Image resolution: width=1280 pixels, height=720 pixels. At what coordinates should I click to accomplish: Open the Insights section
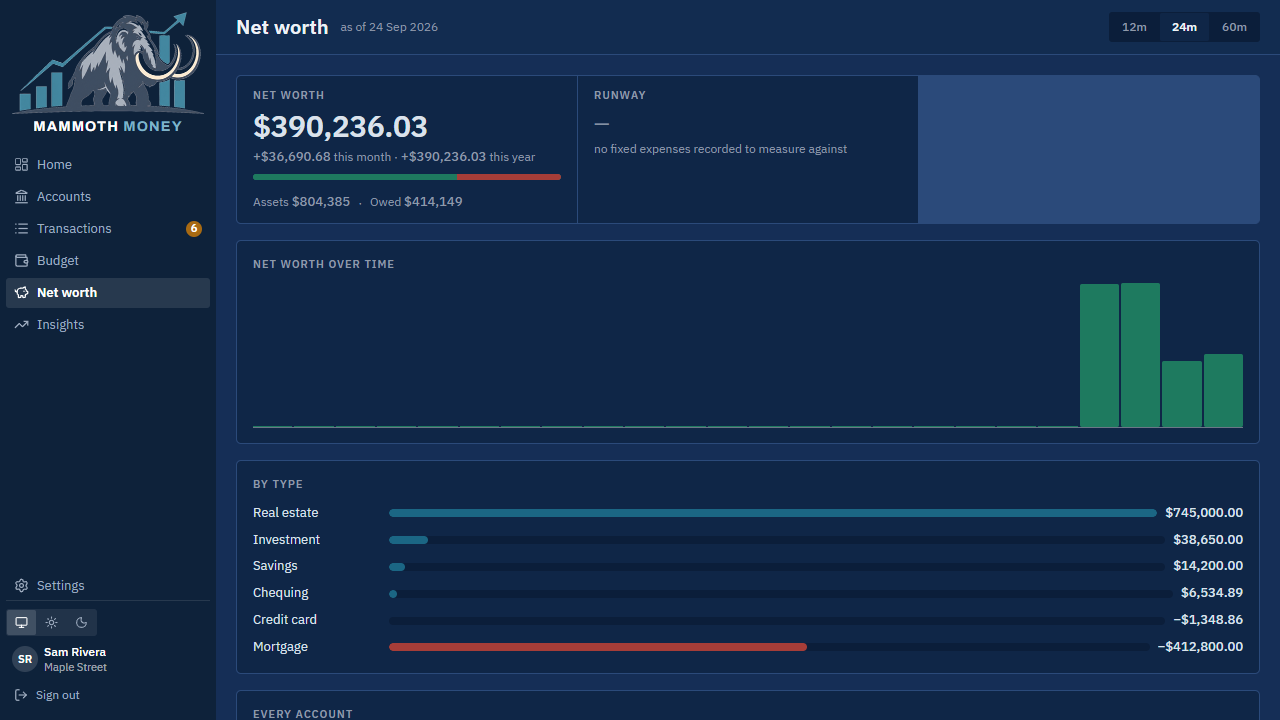tap(108, 325)
